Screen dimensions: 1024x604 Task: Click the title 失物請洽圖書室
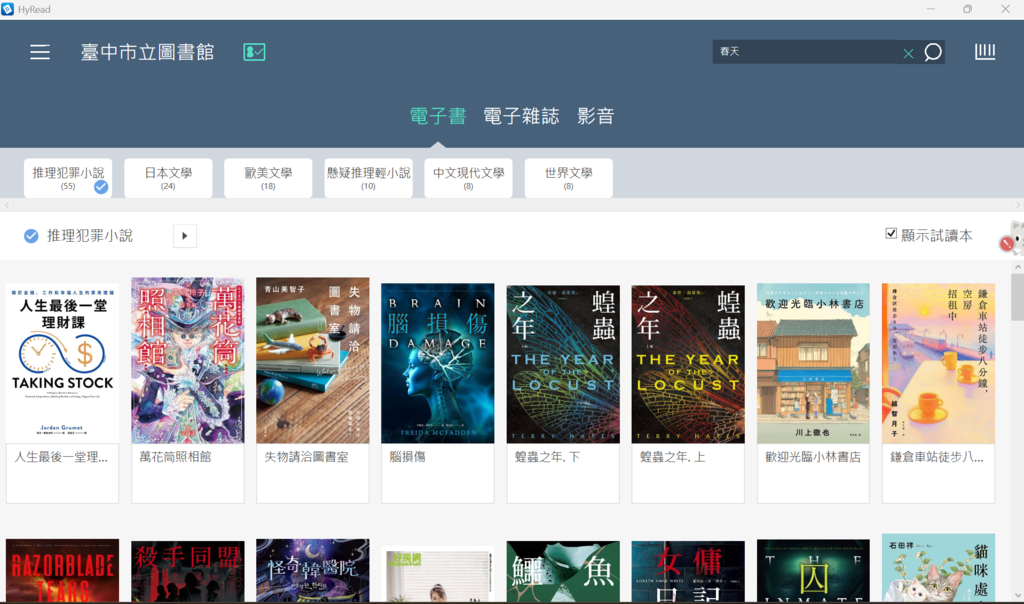[x=306, y=457]
